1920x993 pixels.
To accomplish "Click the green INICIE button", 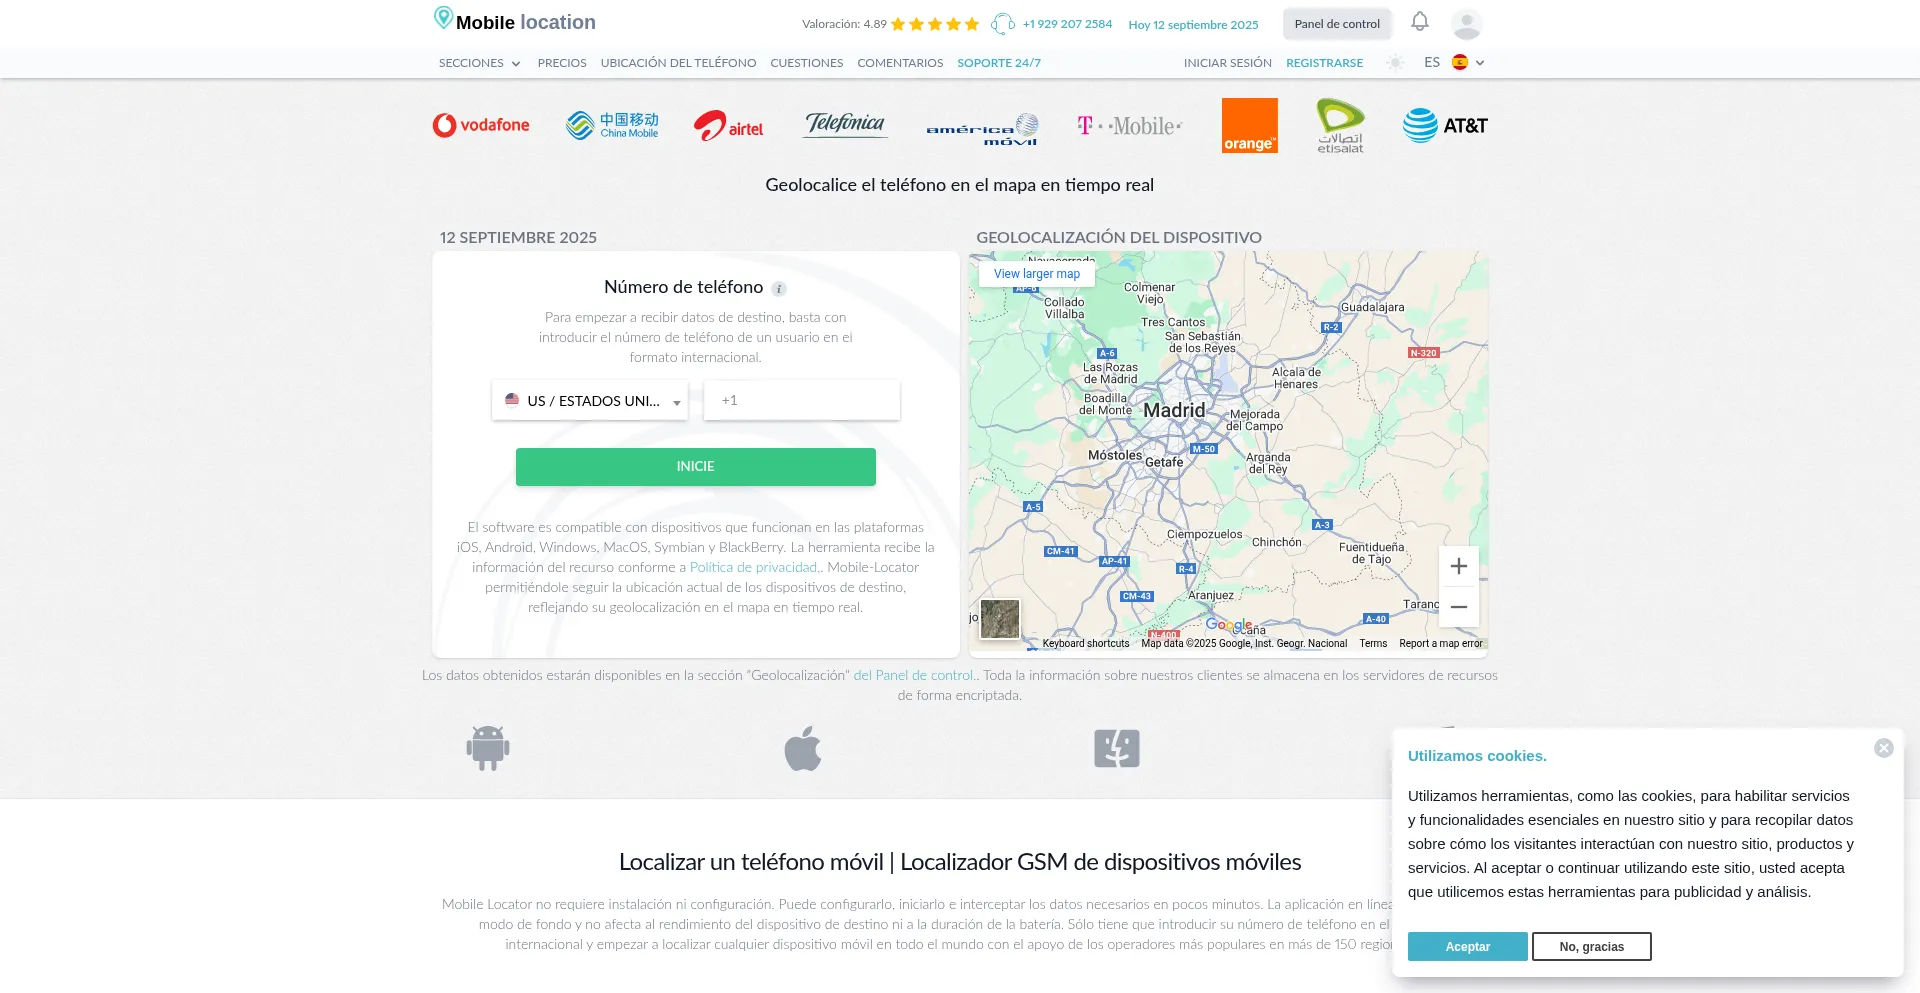I will coord(696,467).
